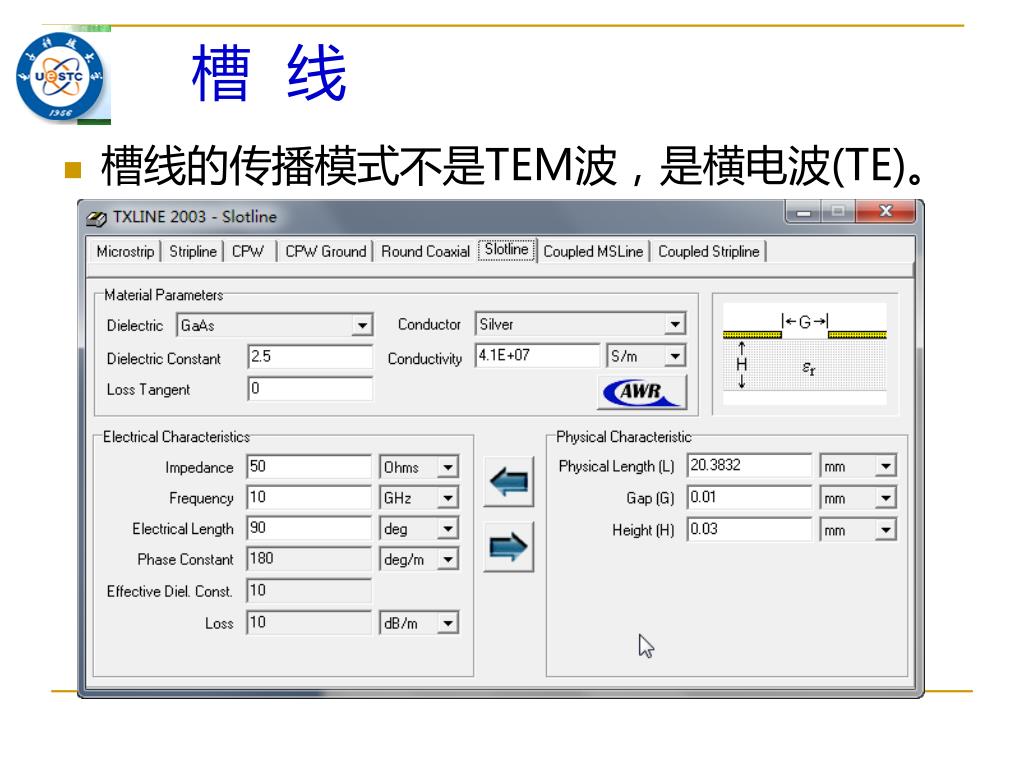This screenshot has height=768, width=1024.
Task: Open the Electrical Length deg unit dropdown
Action: pos(447,528)
